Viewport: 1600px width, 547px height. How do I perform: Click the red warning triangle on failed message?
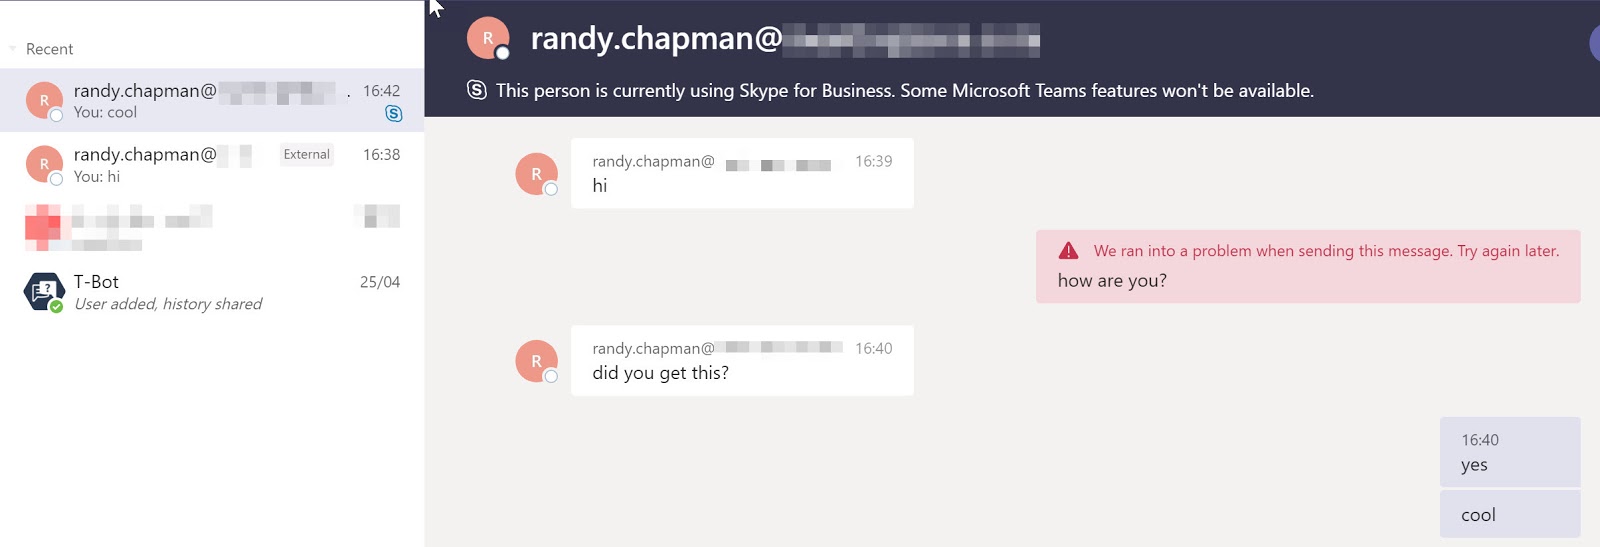1068,250
